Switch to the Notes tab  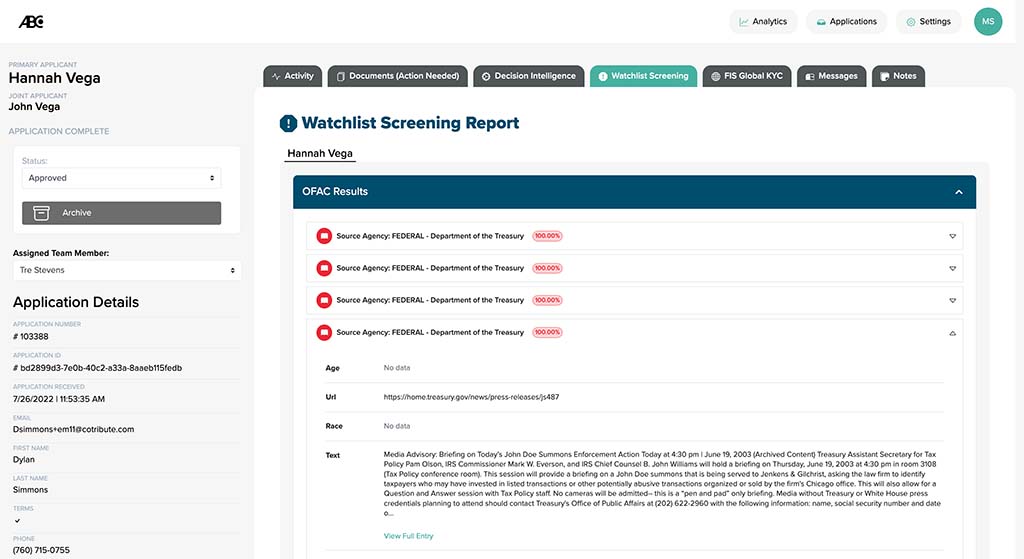[x=898, y=76]
